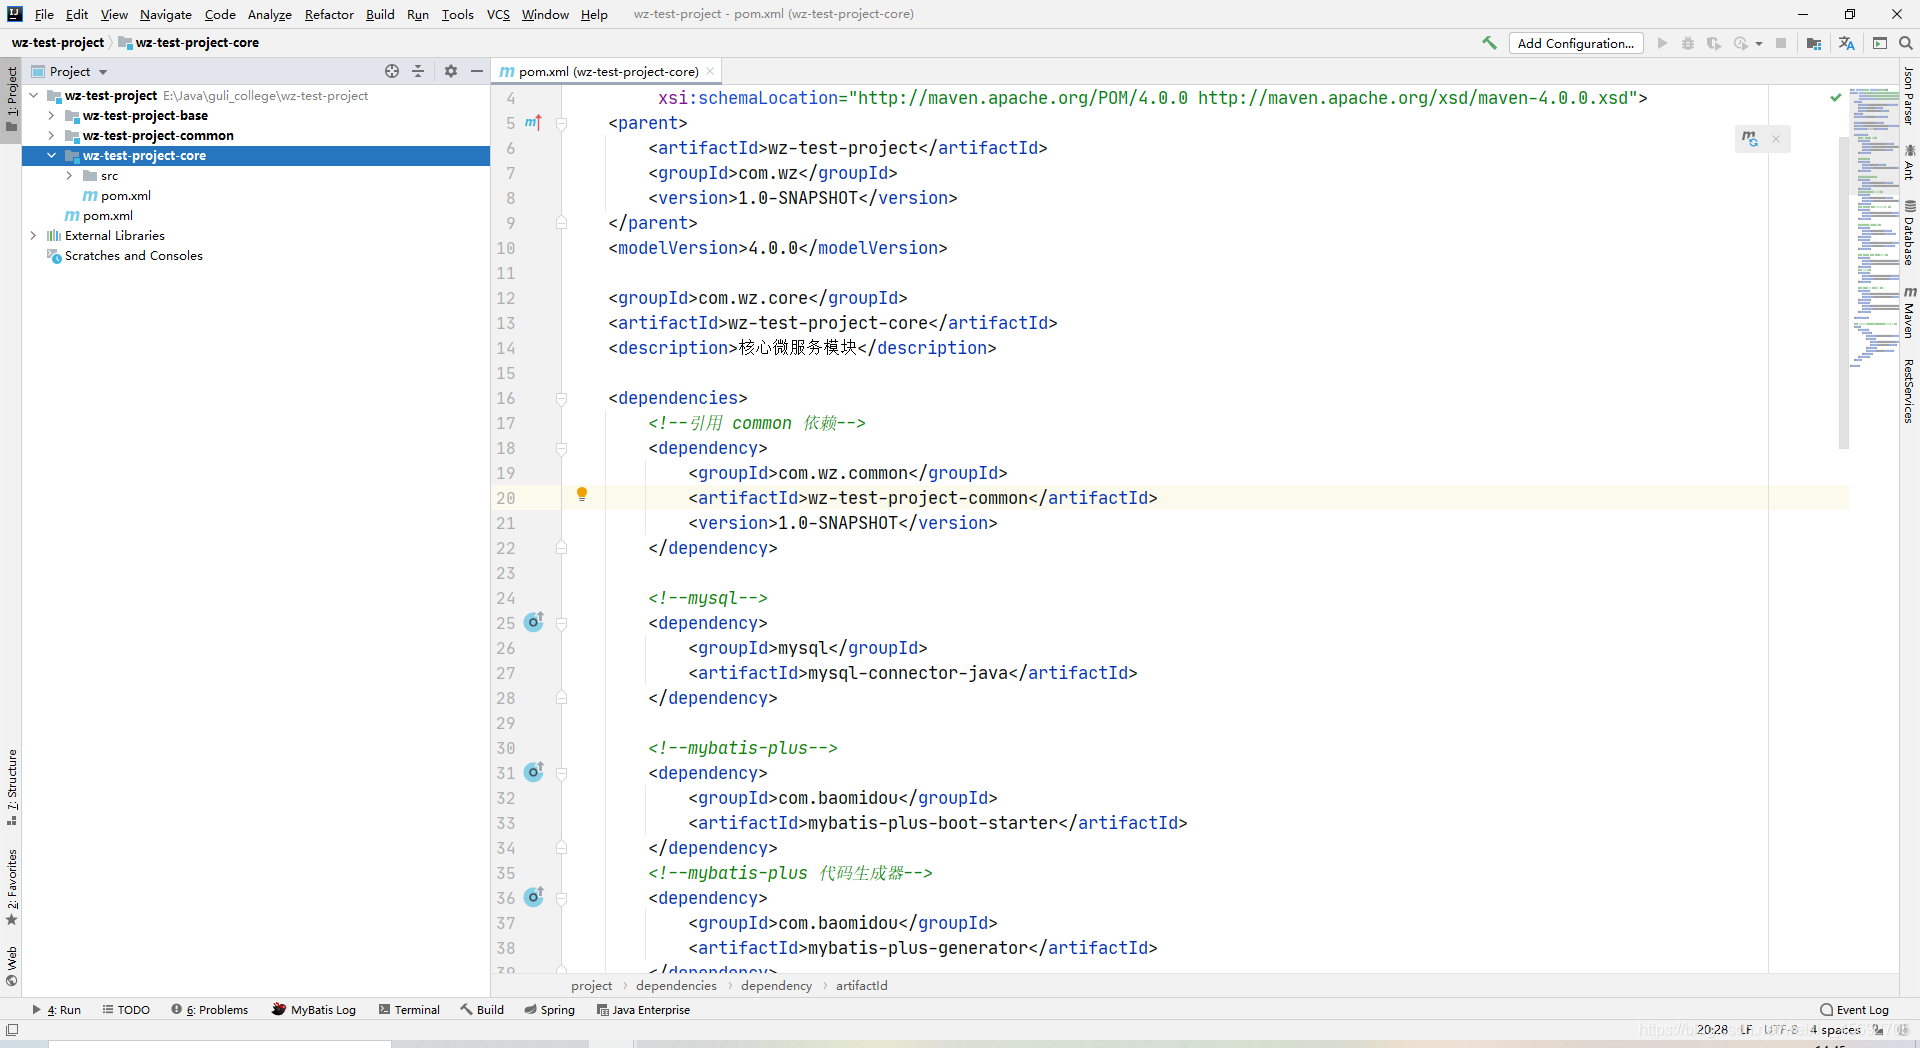Open Java Enterprise tool window
1920x1048 pixels.
pyautogui.click(x=643, y=1010)
